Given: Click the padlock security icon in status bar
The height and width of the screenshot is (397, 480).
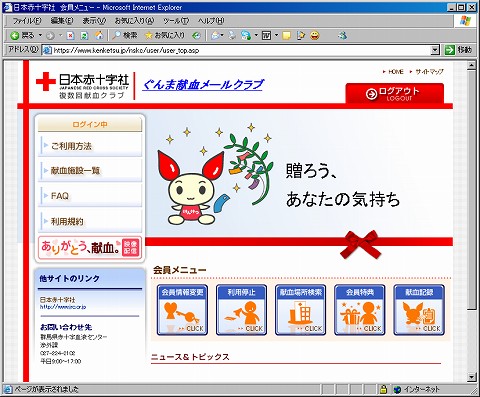Looking at the screenshot, I should 383,389.
